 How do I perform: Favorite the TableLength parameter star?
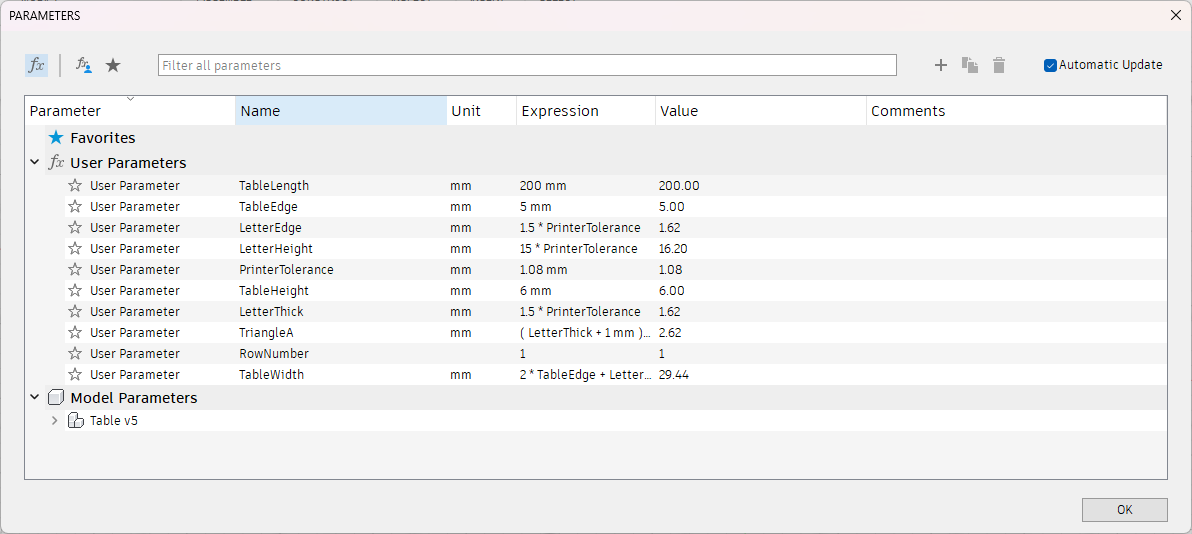coord(75,186)
